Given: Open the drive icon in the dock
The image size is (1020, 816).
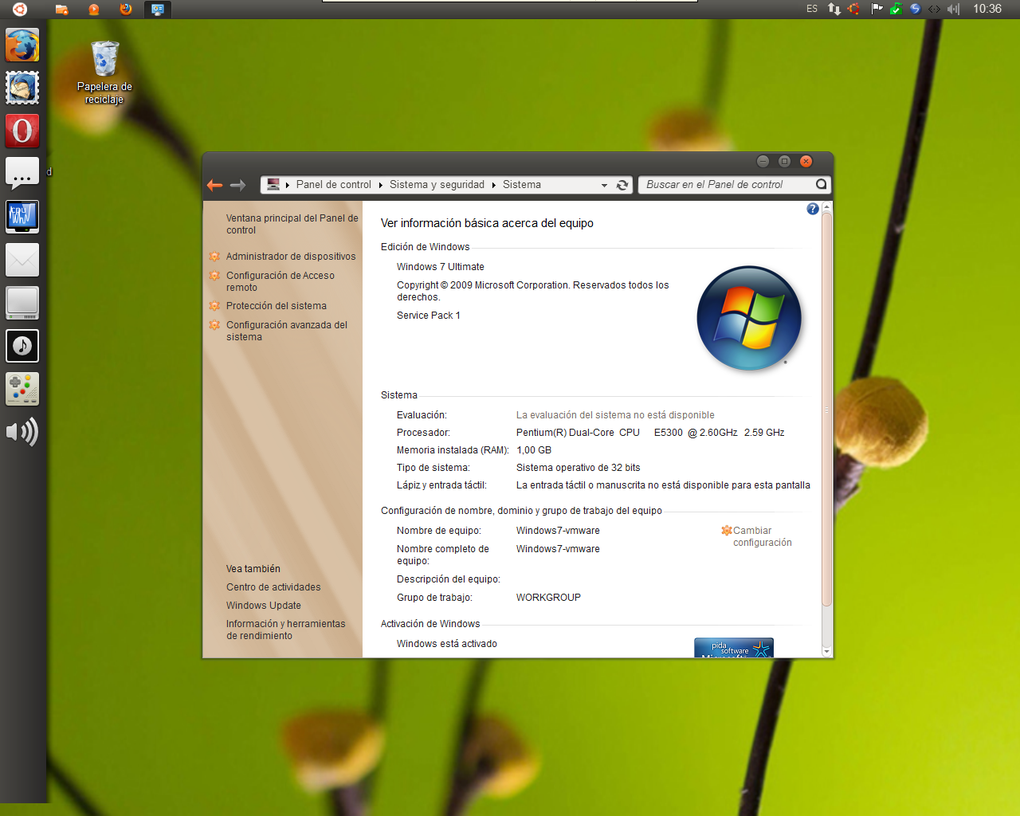Looking at the screenshot, I should point(22,303).
